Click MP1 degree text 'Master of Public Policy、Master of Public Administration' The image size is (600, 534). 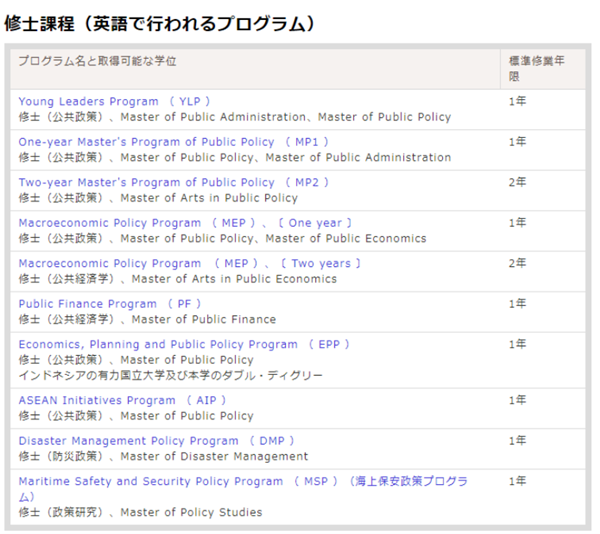(285, 157)
